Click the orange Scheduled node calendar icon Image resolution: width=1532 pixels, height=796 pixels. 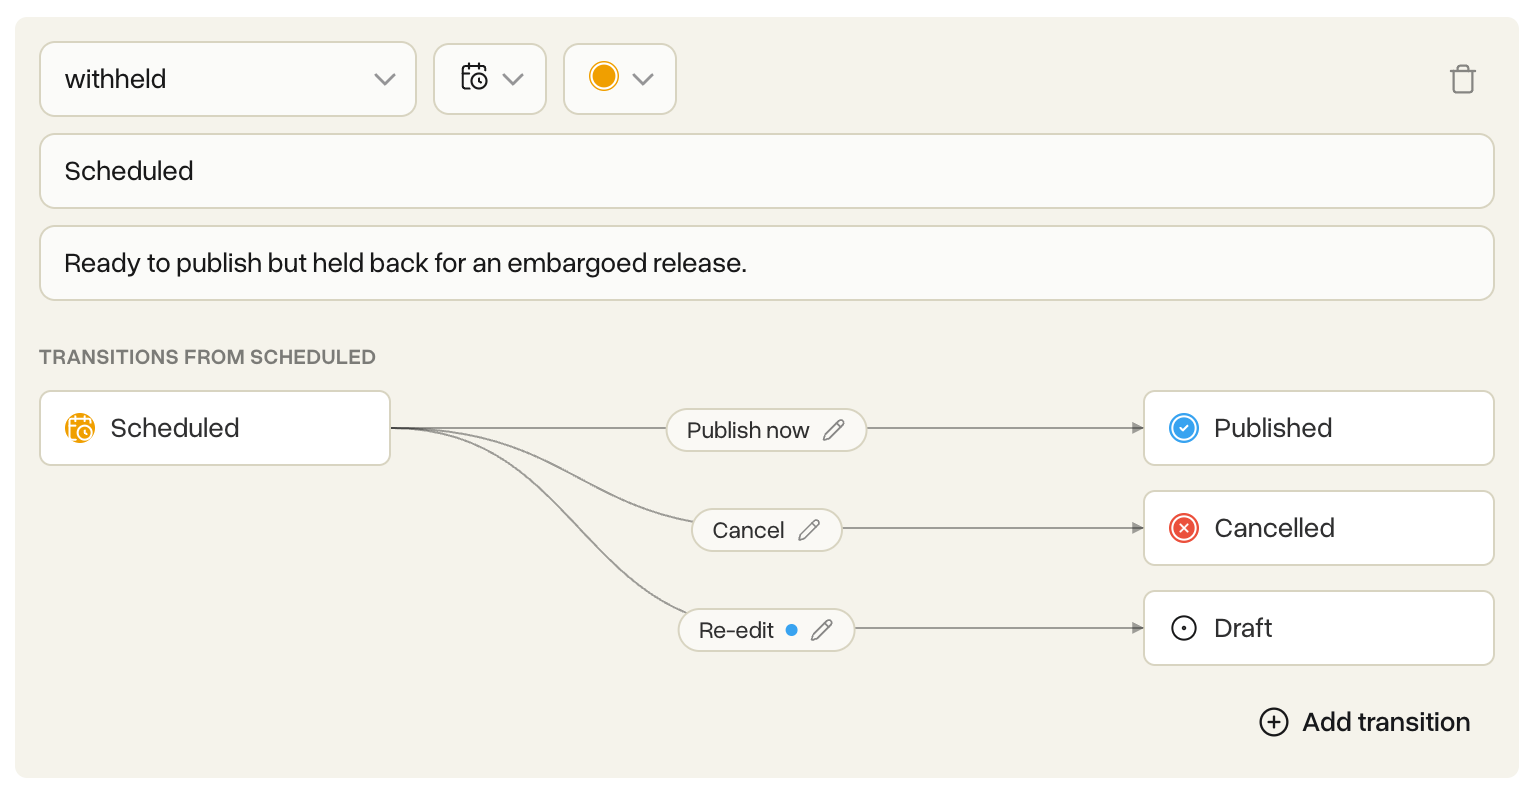tap(80, 428)
